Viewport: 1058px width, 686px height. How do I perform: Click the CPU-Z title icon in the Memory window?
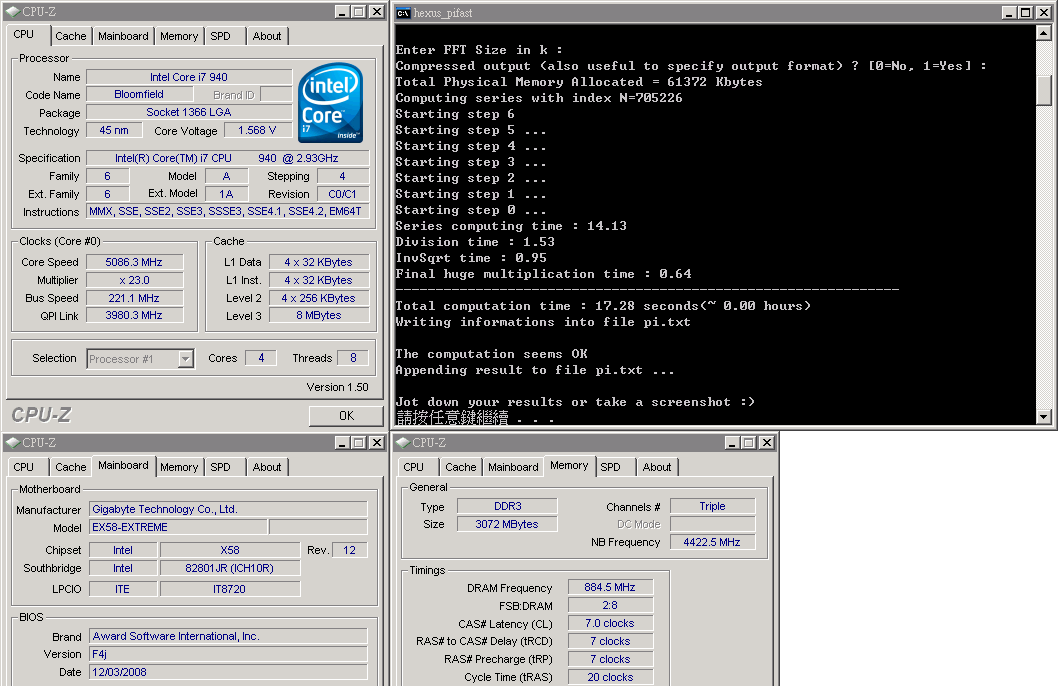pos(403,442)
